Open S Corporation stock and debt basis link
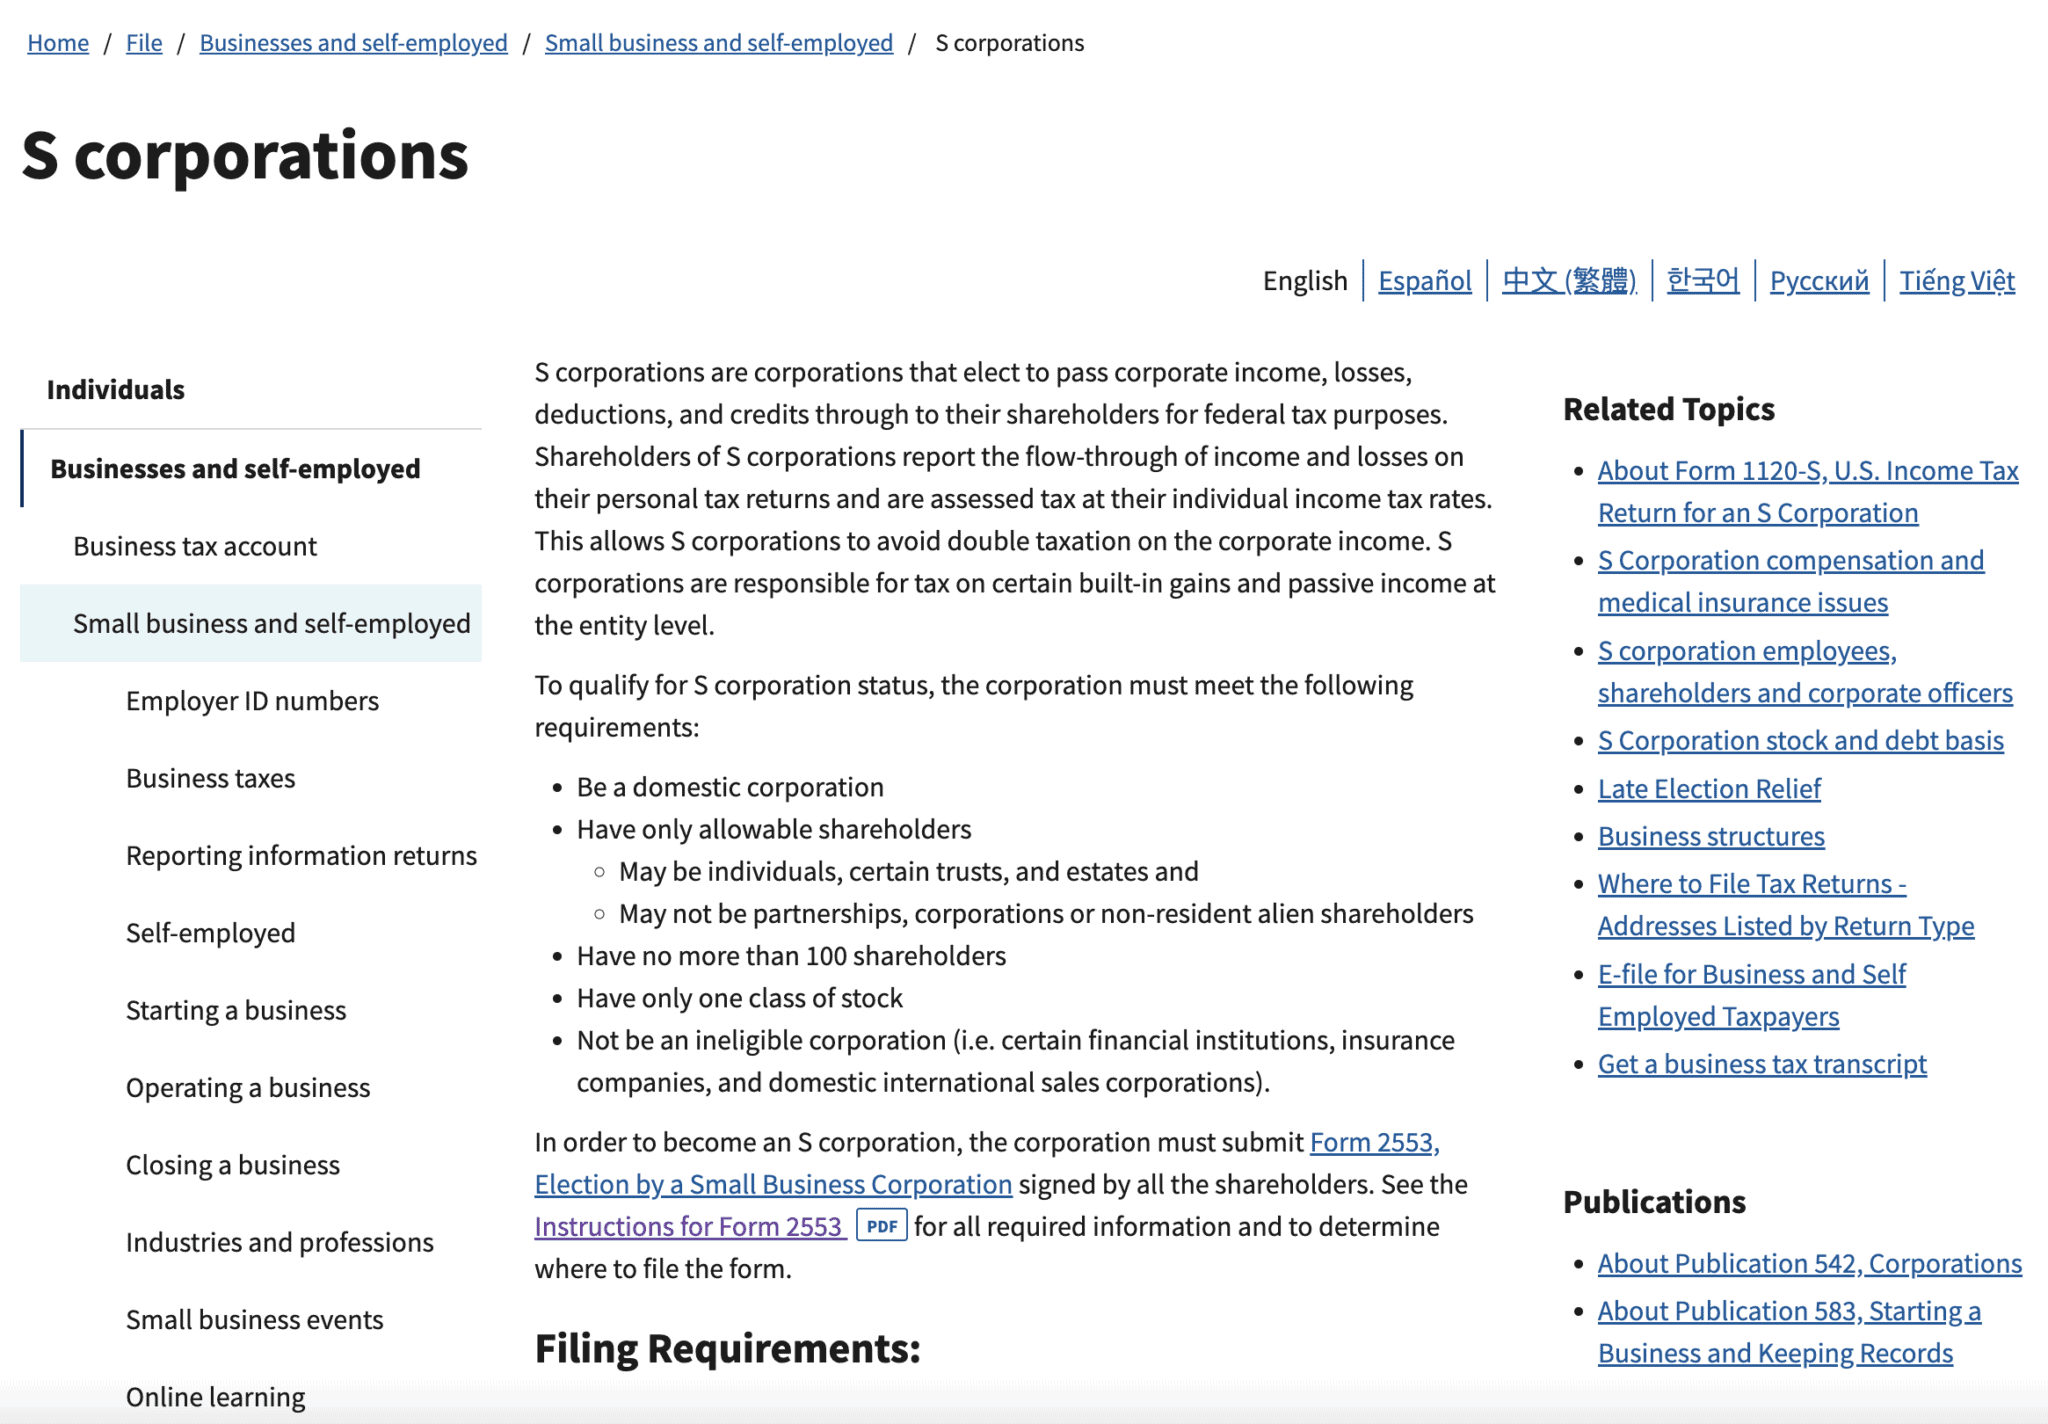 click(1801, 741)
